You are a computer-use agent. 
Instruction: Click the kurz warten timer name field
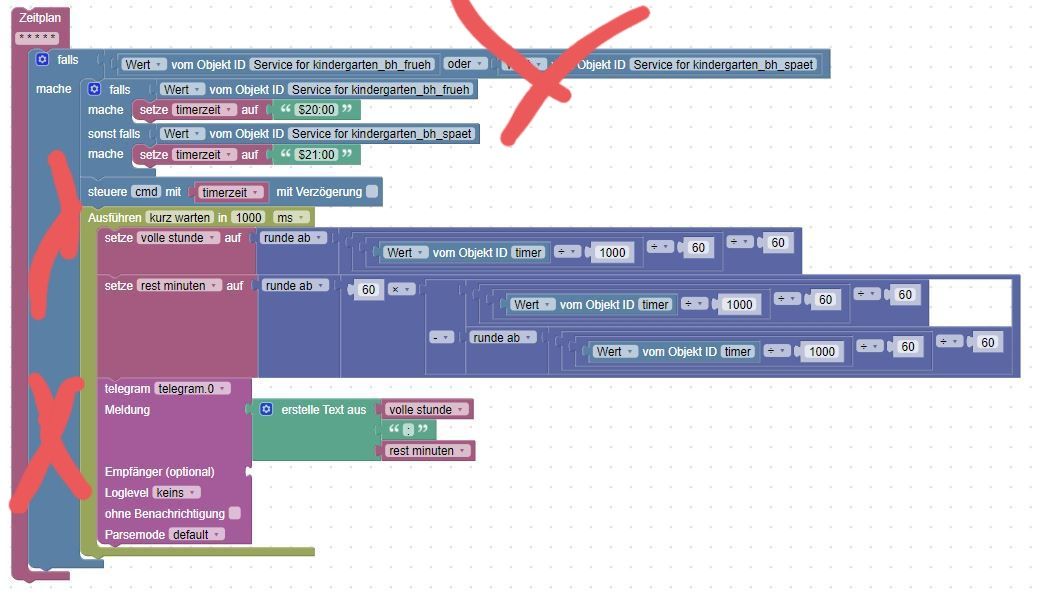pyautogui.click(x=179, y=217)
